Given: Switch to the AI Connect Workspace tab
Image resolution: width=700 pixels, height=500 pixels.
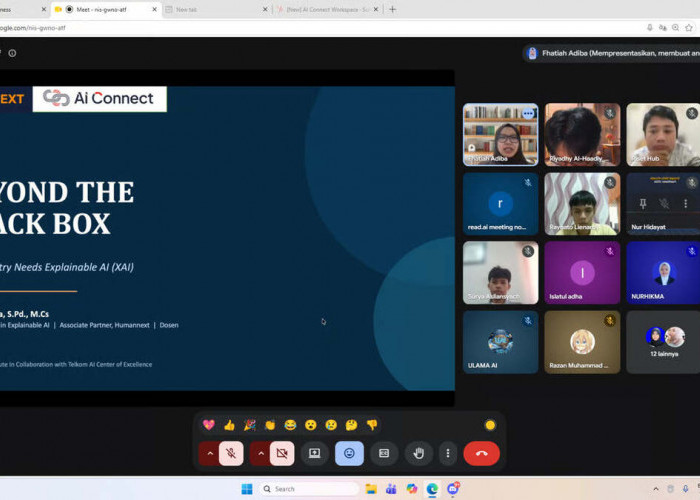Looking at the screenshot, I should (x=326, y=9).
